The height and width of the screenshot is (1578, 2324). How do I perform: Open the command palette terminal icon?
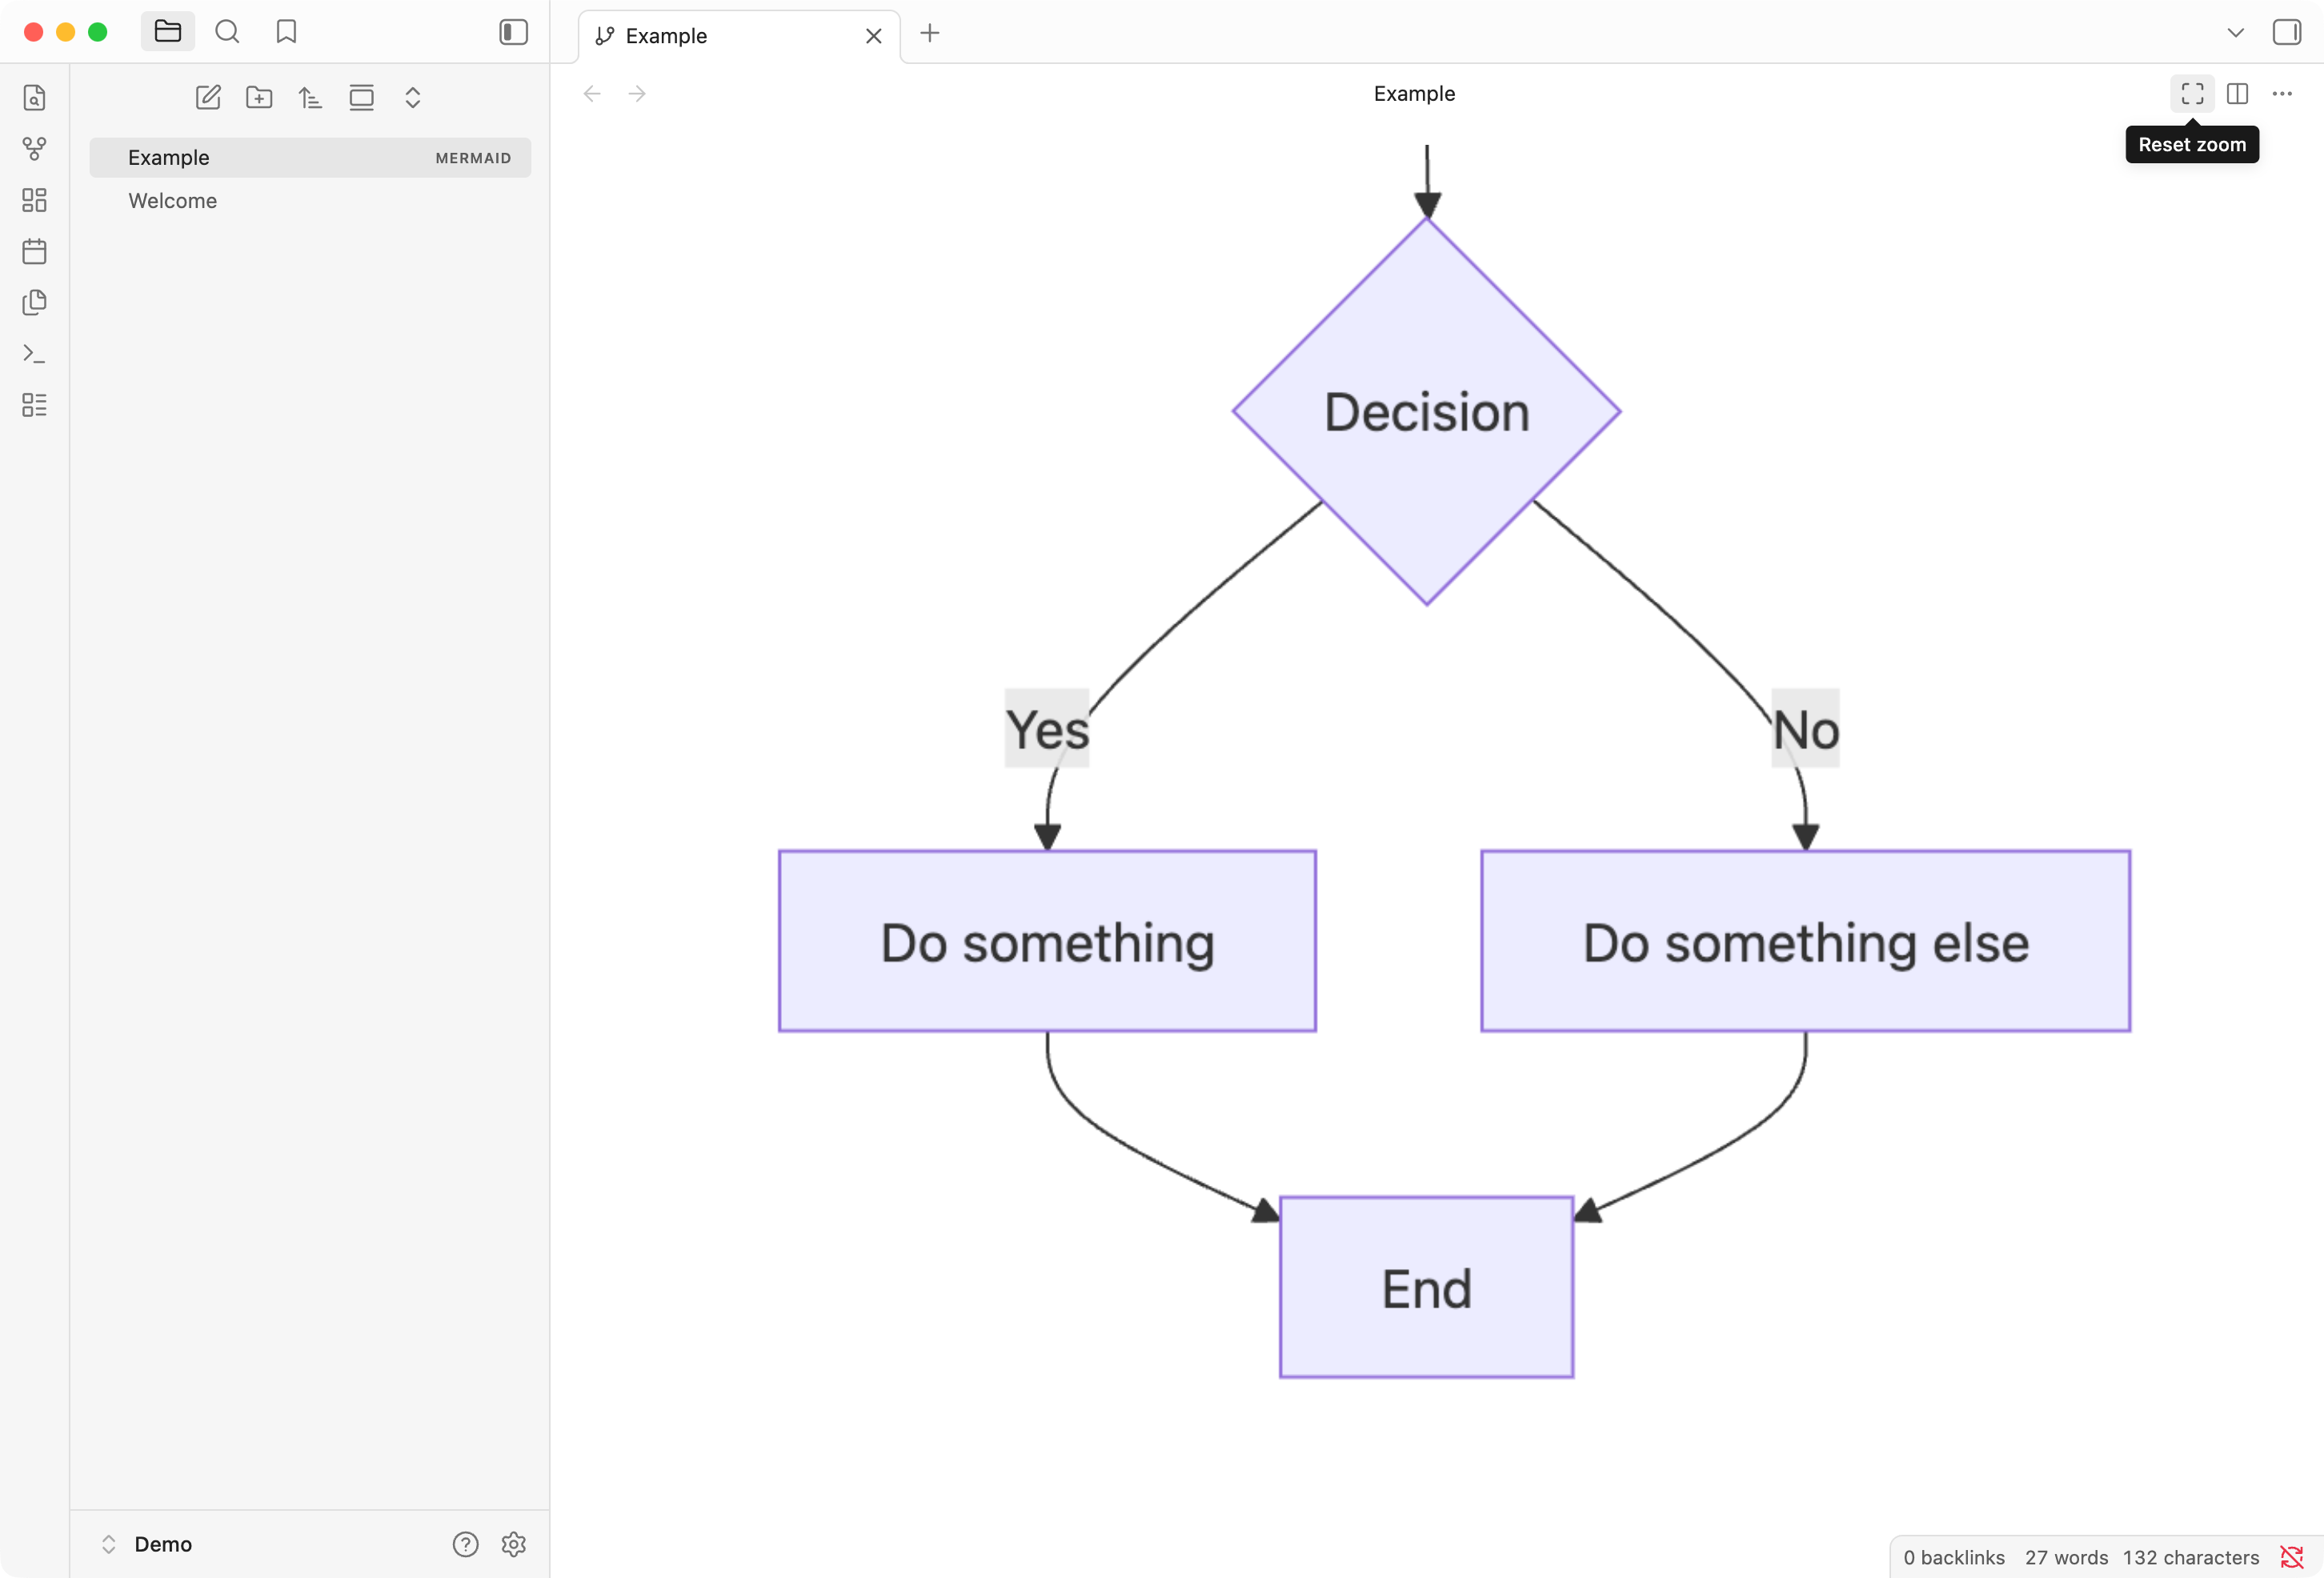(x=34, y=354)
